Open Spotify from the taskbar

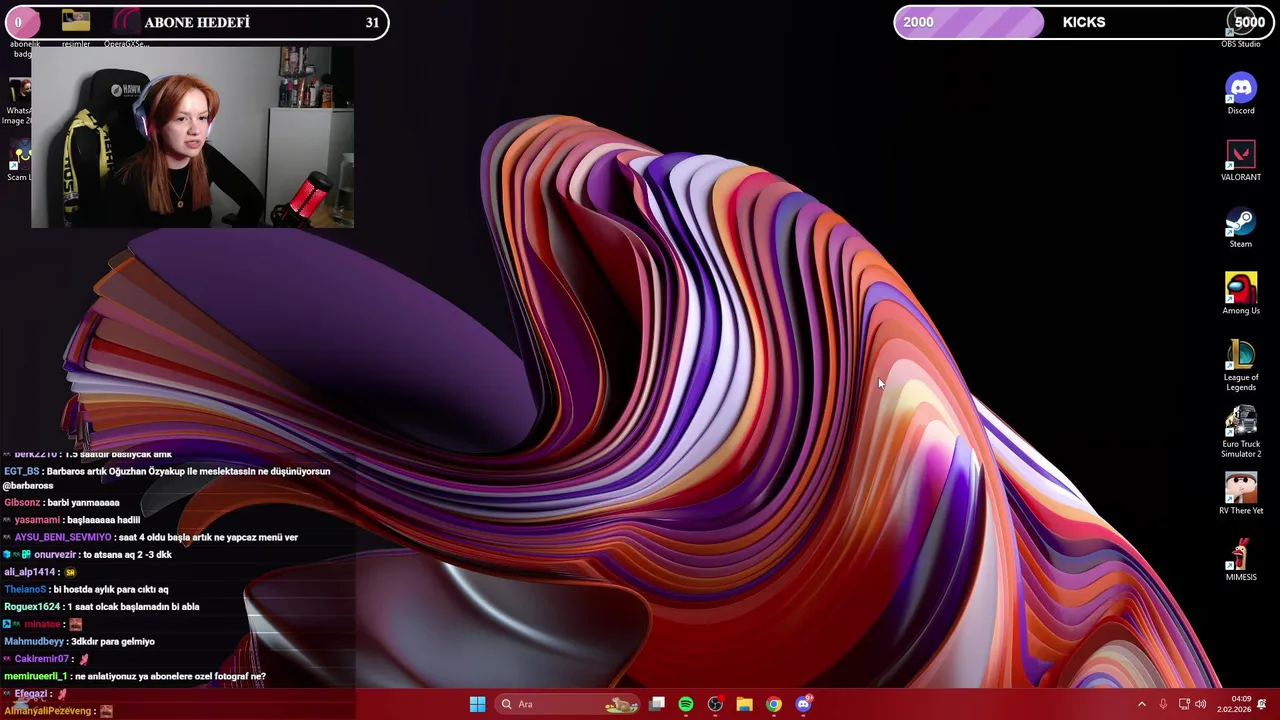coord(686,704)
